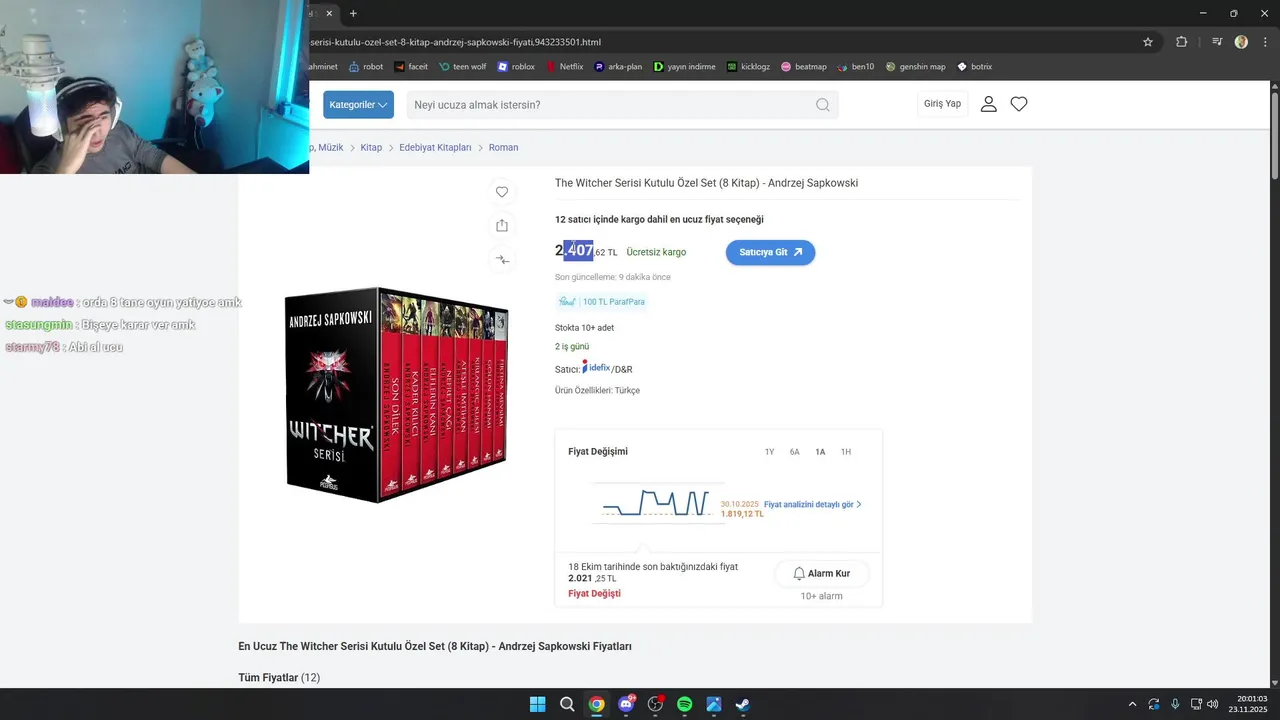Image resolution: width=1280 pixels, height=720 pixels.
Task: Click the search magnifier in the search box
Action: 823,105
